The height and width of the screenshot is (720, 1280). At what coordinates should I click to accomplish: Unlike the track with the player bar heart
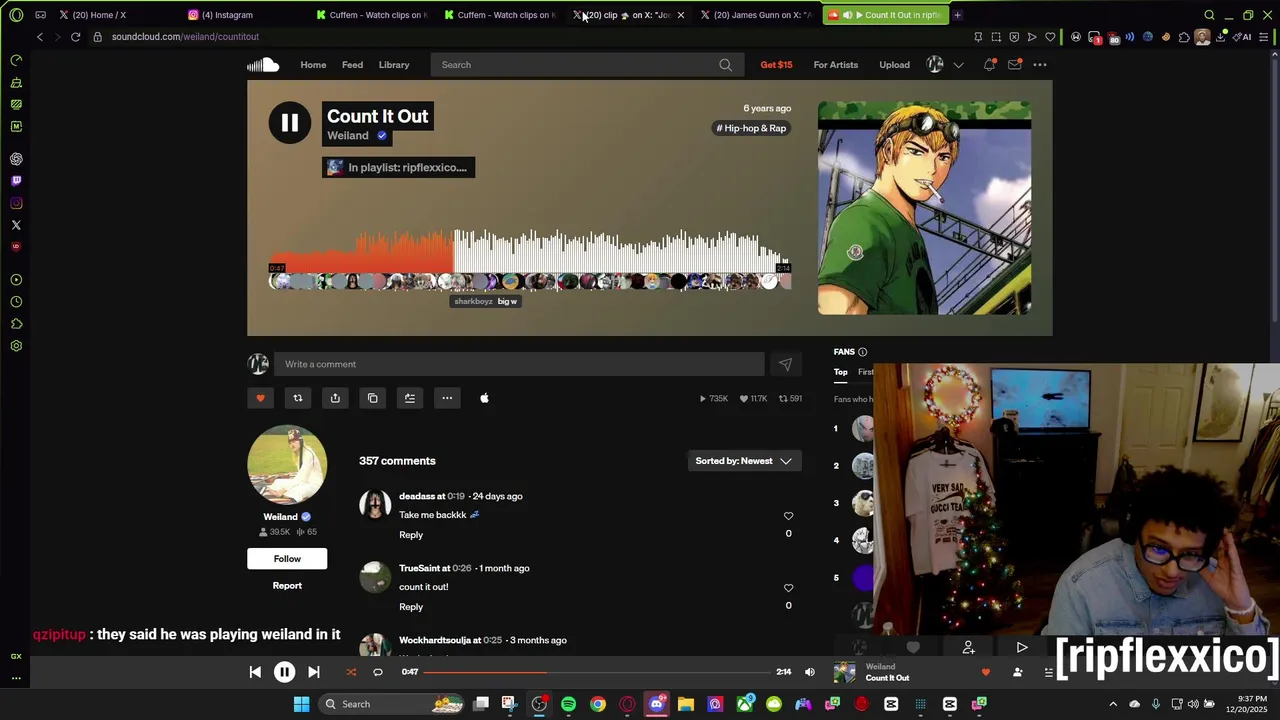[x=986, y=672]
